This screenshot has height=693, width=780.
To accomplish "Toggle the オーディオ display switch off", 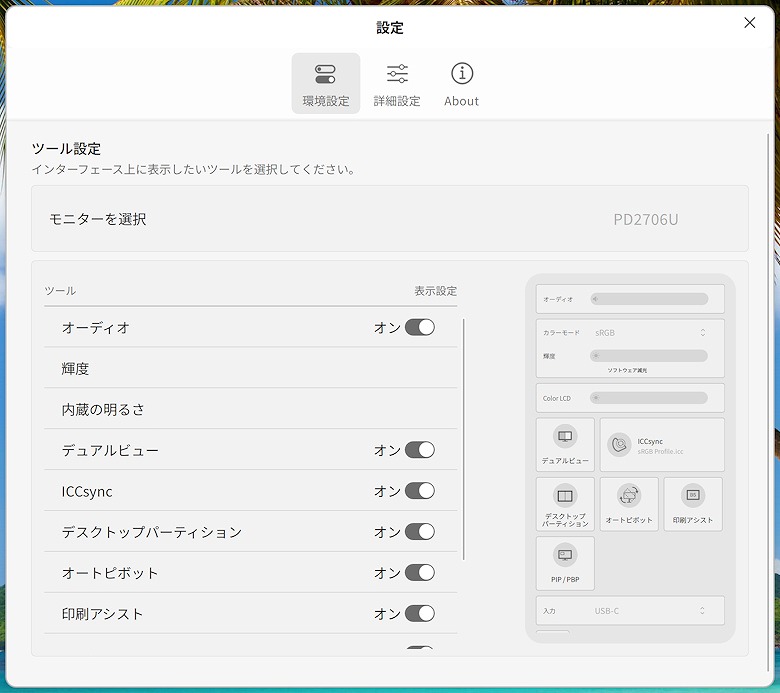I will [420, 327].
